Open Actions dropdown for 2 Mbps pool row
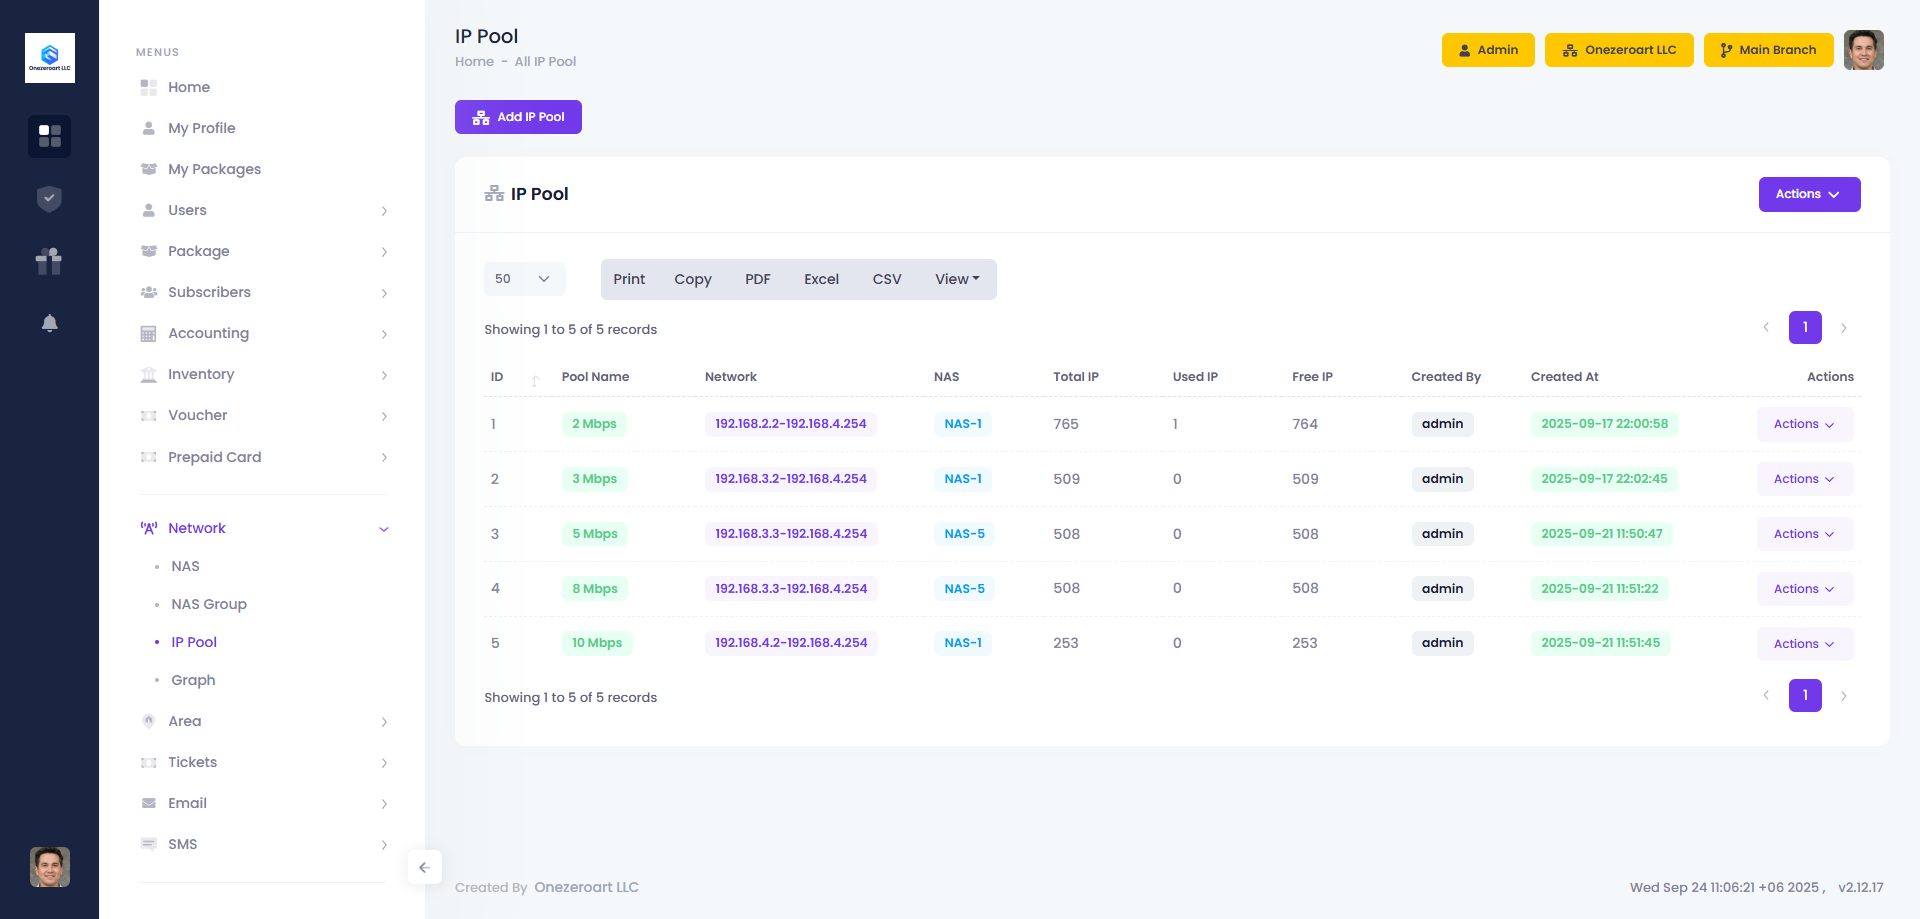This screenshot has height=919, width=1920. click(x=1804, y=424)
